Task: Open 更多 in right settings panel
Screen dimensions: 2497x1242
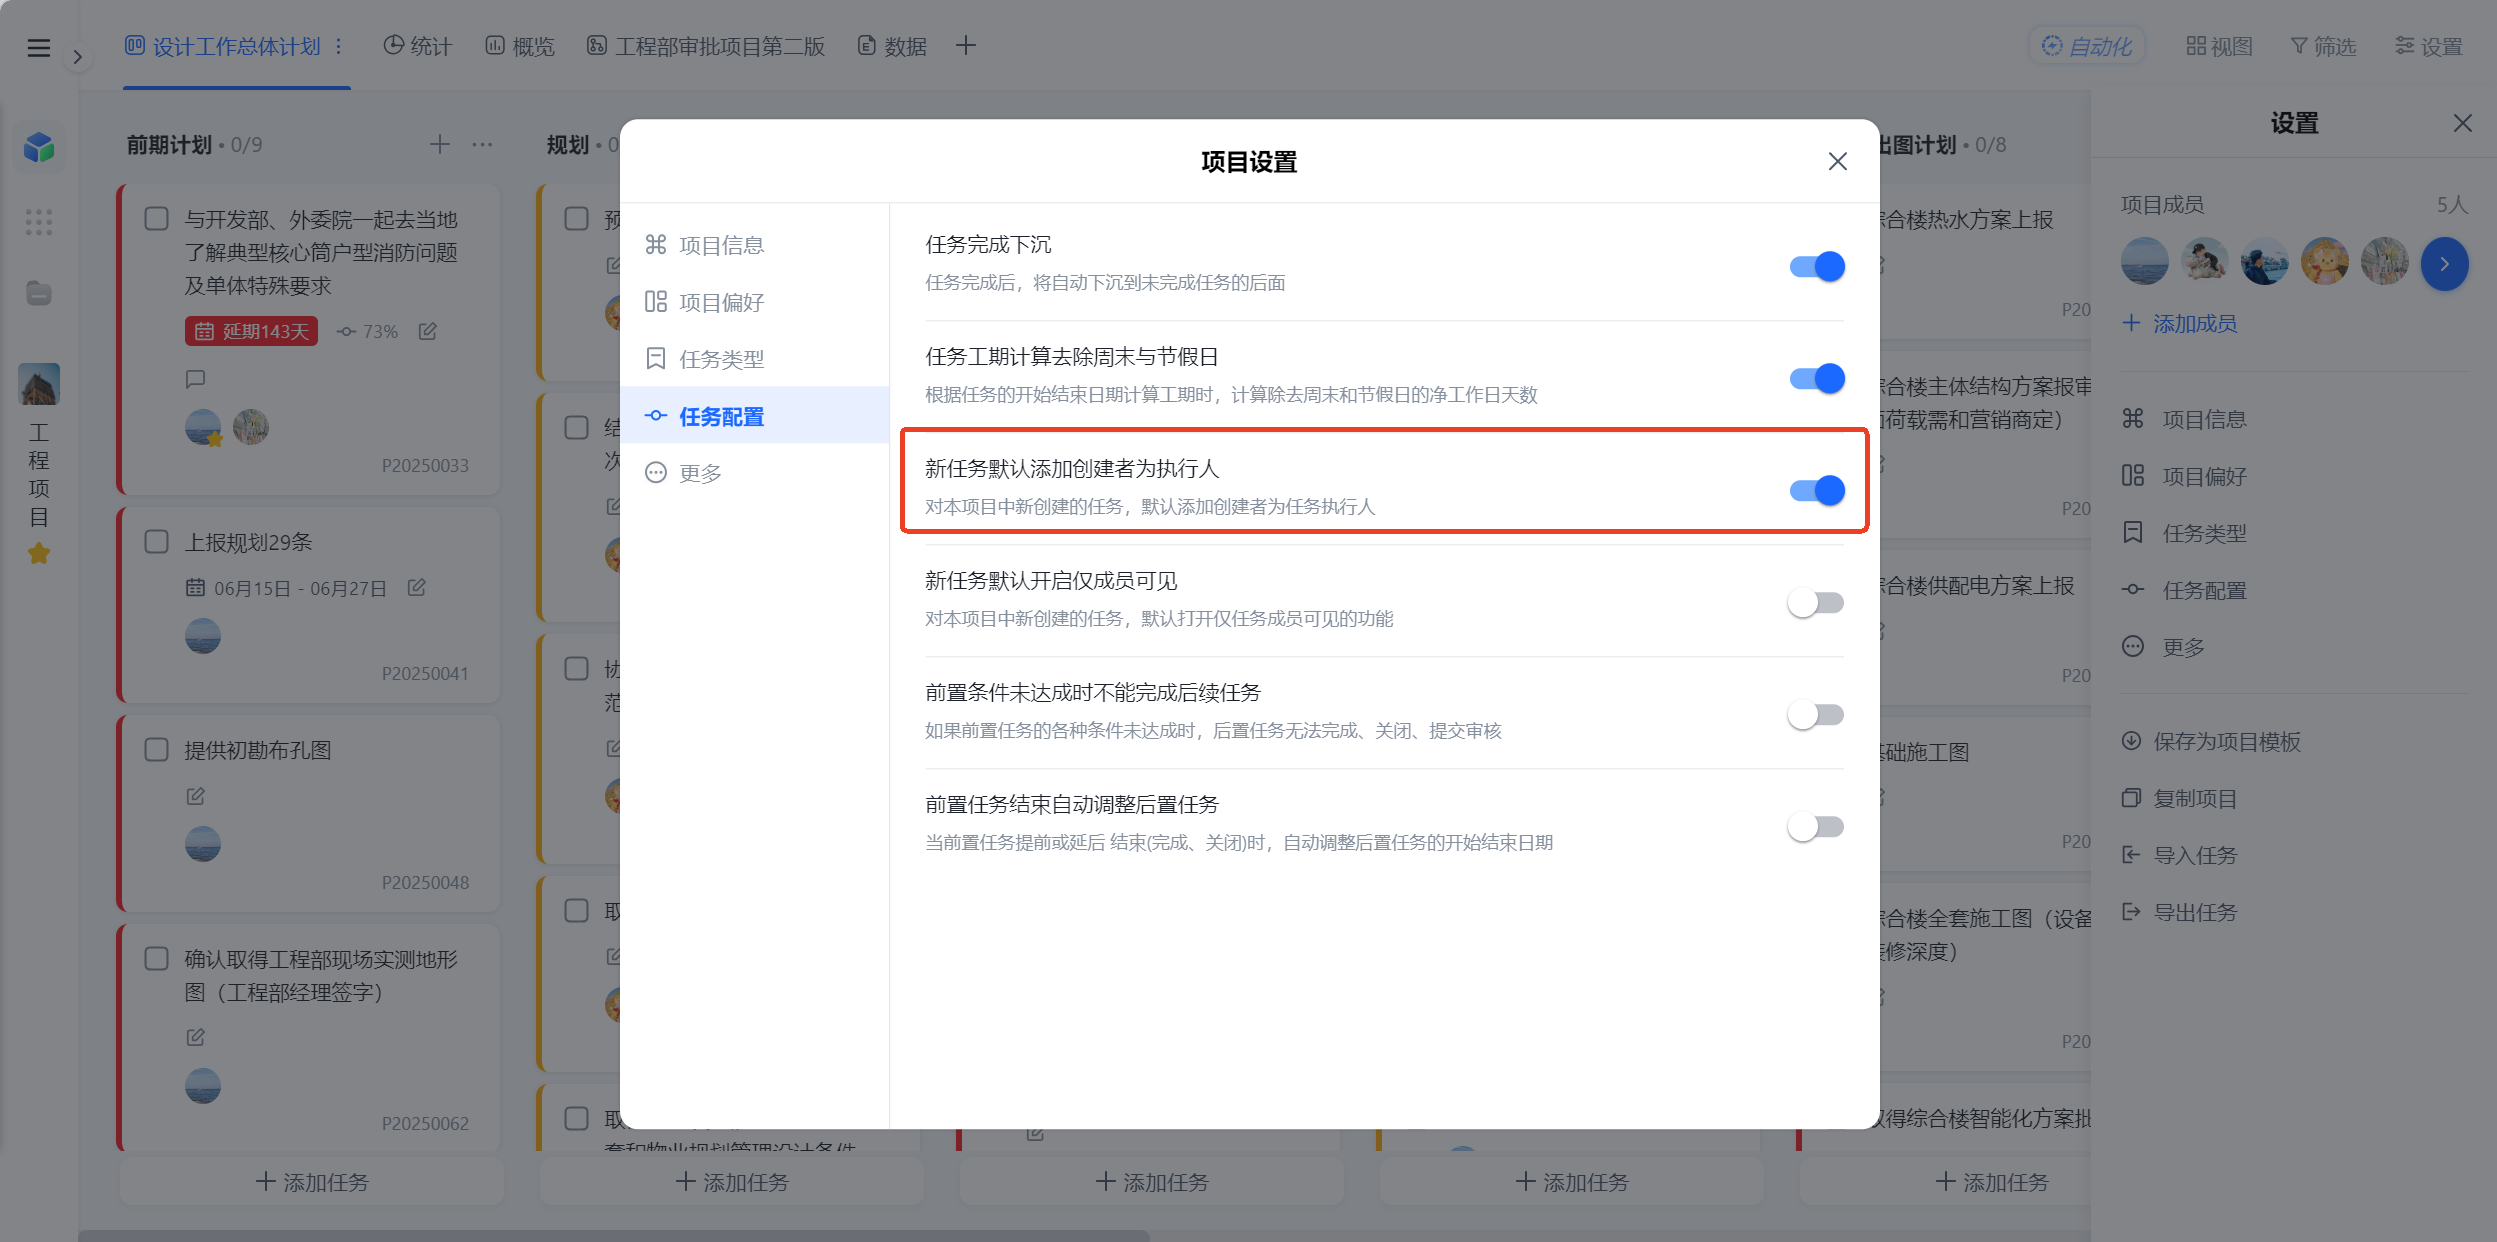Action: 2164,647
